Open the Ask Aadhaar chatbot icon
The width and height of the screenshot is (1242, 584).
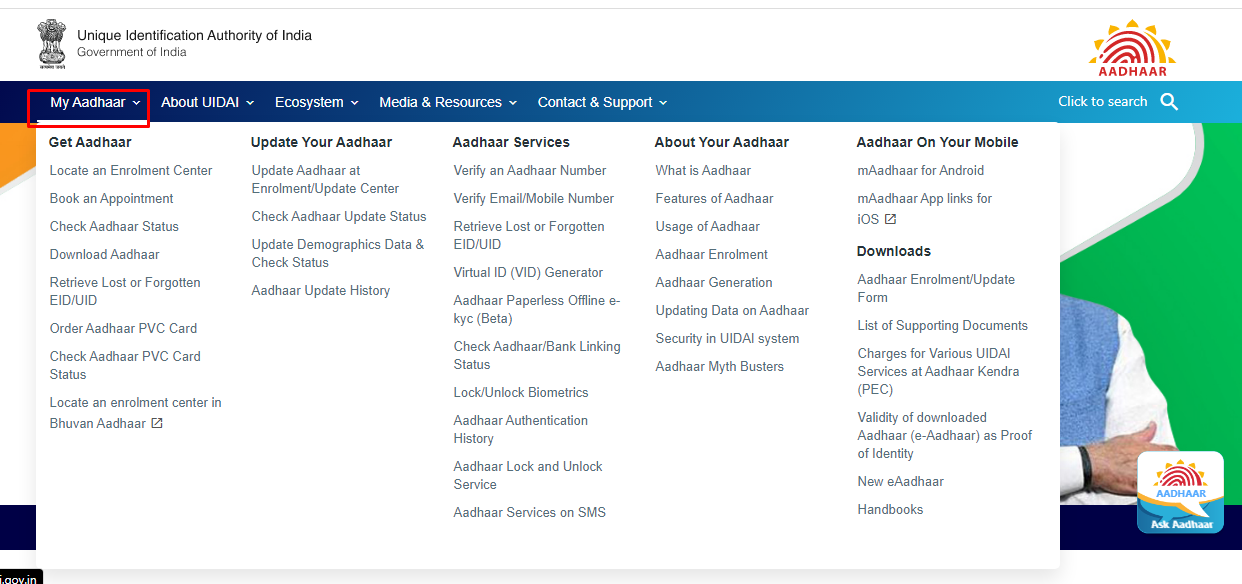pyautogui.click(x=1180, y=492)
